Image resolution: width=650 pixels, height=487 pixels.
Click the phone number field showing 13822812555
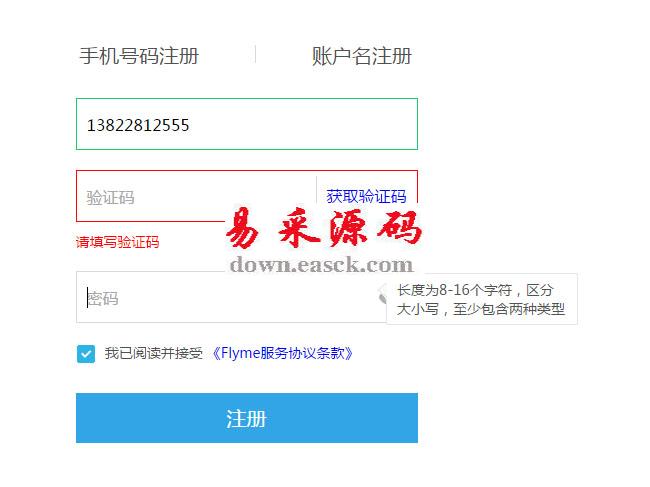(247, 124)
